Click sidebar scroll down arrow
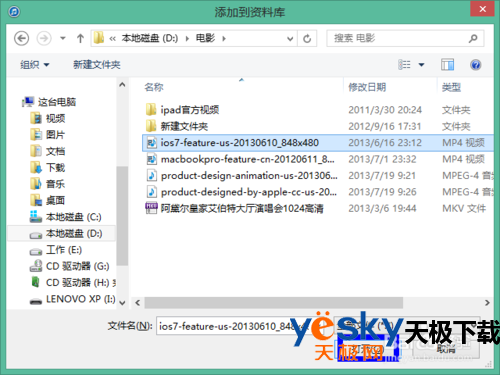This screenshot has height=375, width=500. pyautogui.click(x=122, y=303)
